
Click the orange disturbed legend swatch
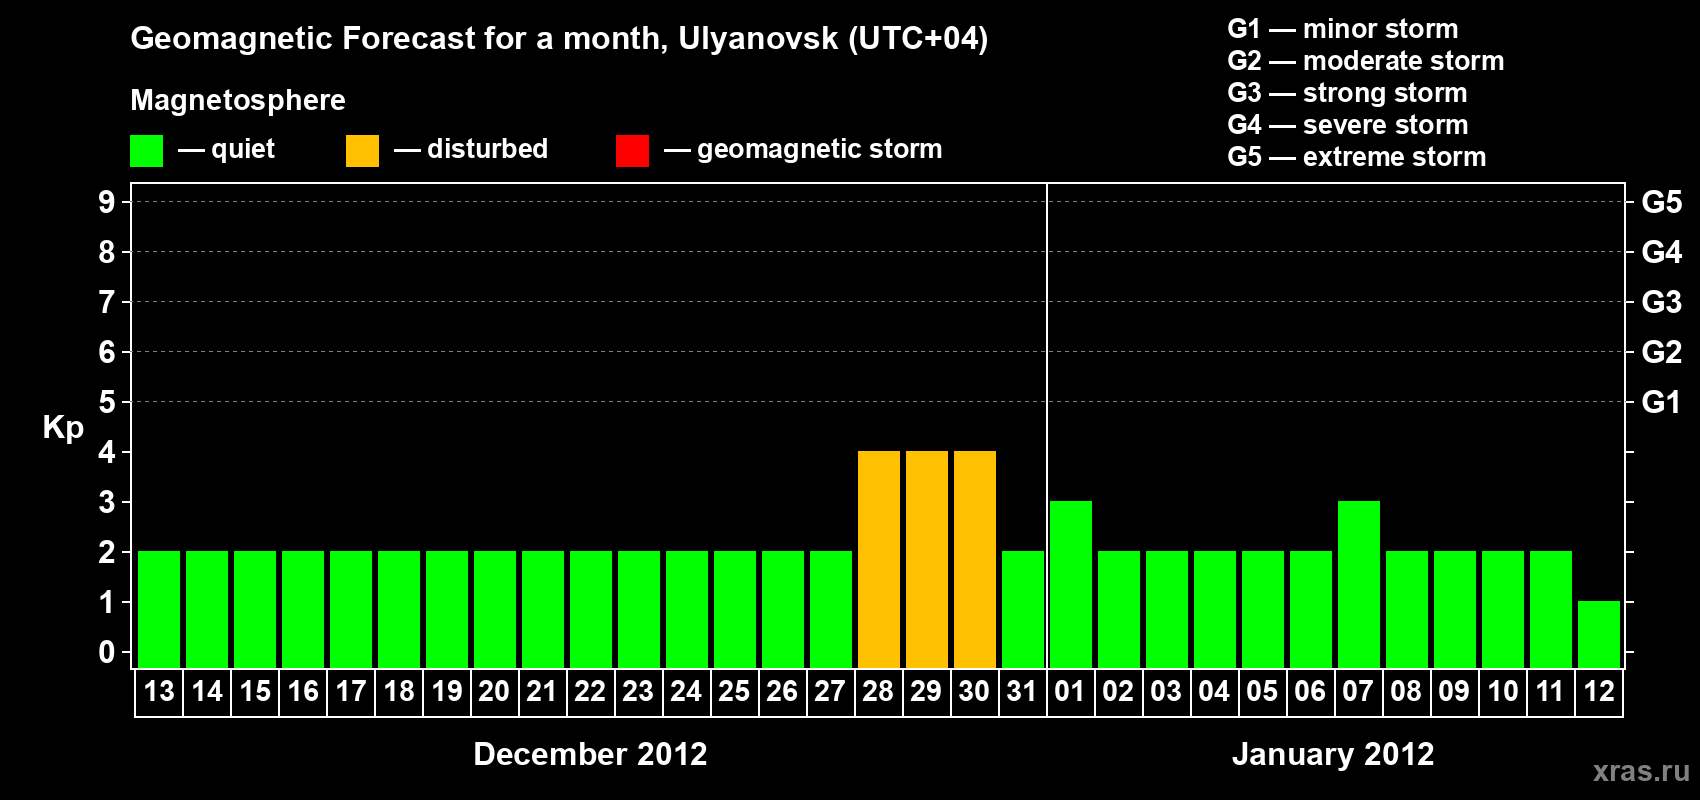[x=362, y=151]
